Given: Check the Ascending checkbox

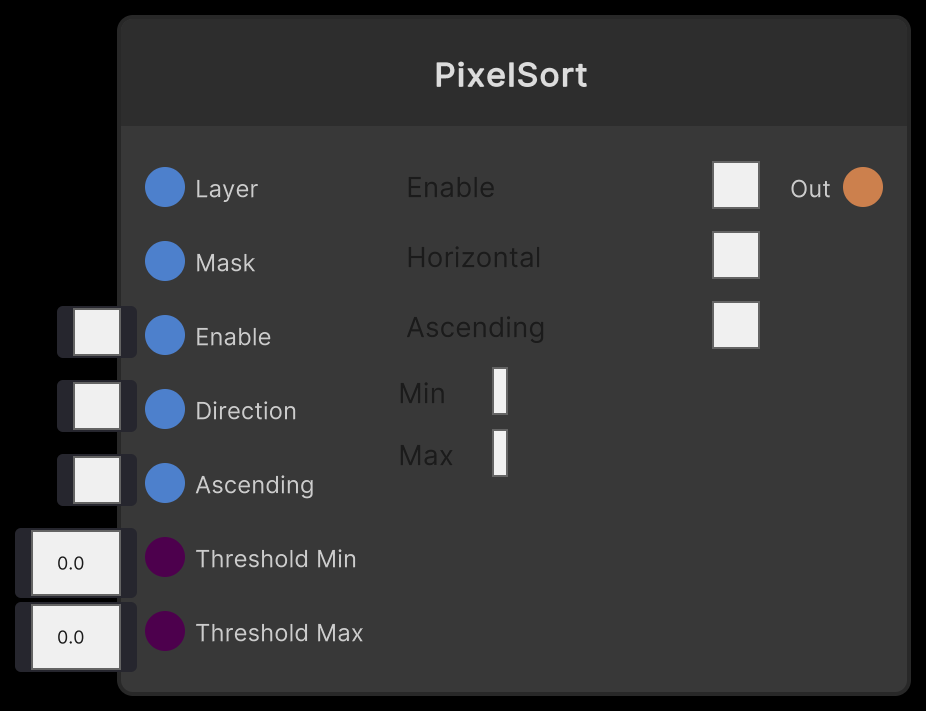Looking at the screenshot, I should tap(736, 325).
